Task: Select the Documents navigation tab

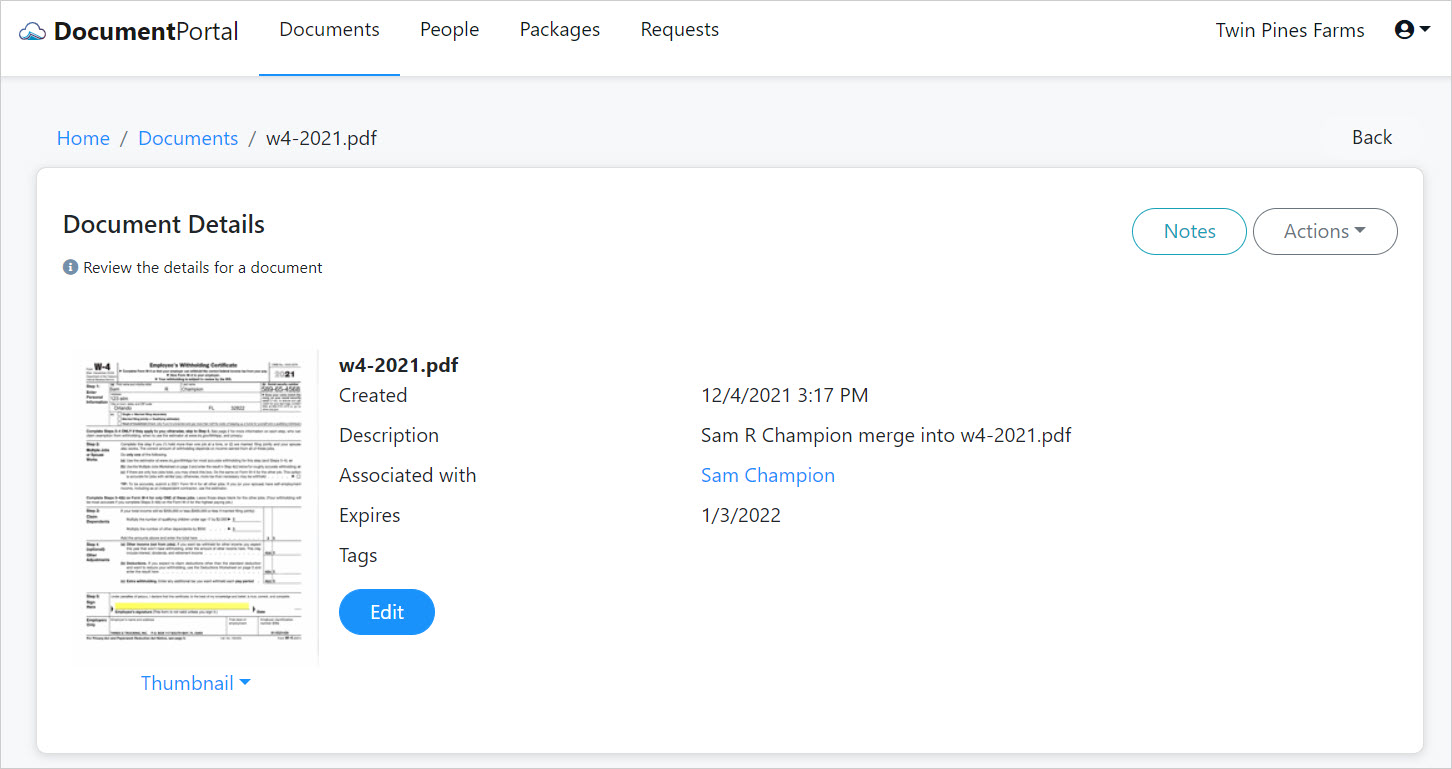Action: coord(329,29)
